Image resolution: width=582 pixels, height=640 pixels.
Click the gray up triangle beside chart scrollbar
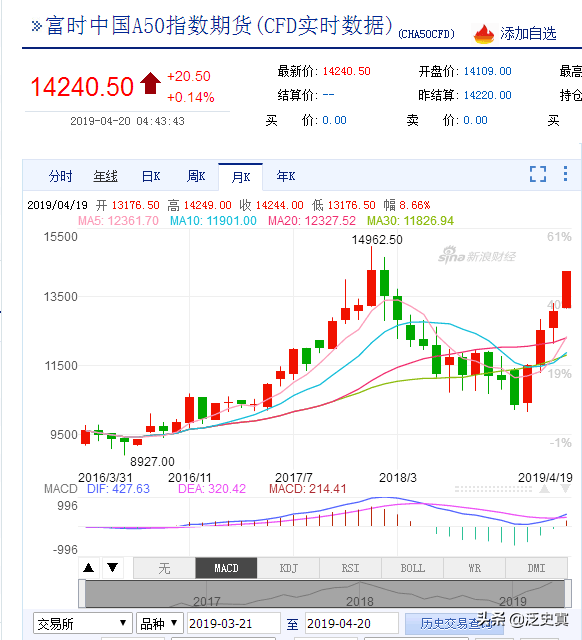pos(544,489)
